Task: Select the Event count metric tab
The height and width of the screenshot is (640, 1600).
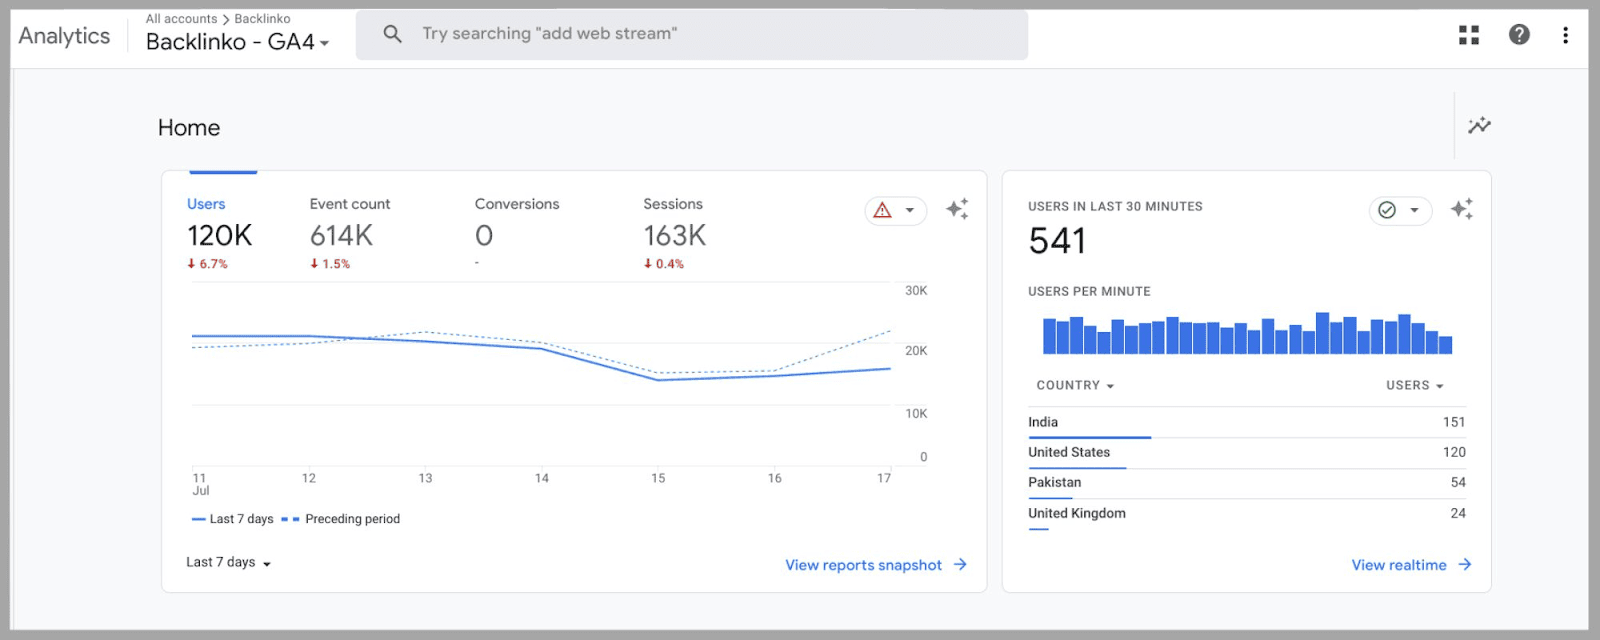Action: tap(350, 204)
